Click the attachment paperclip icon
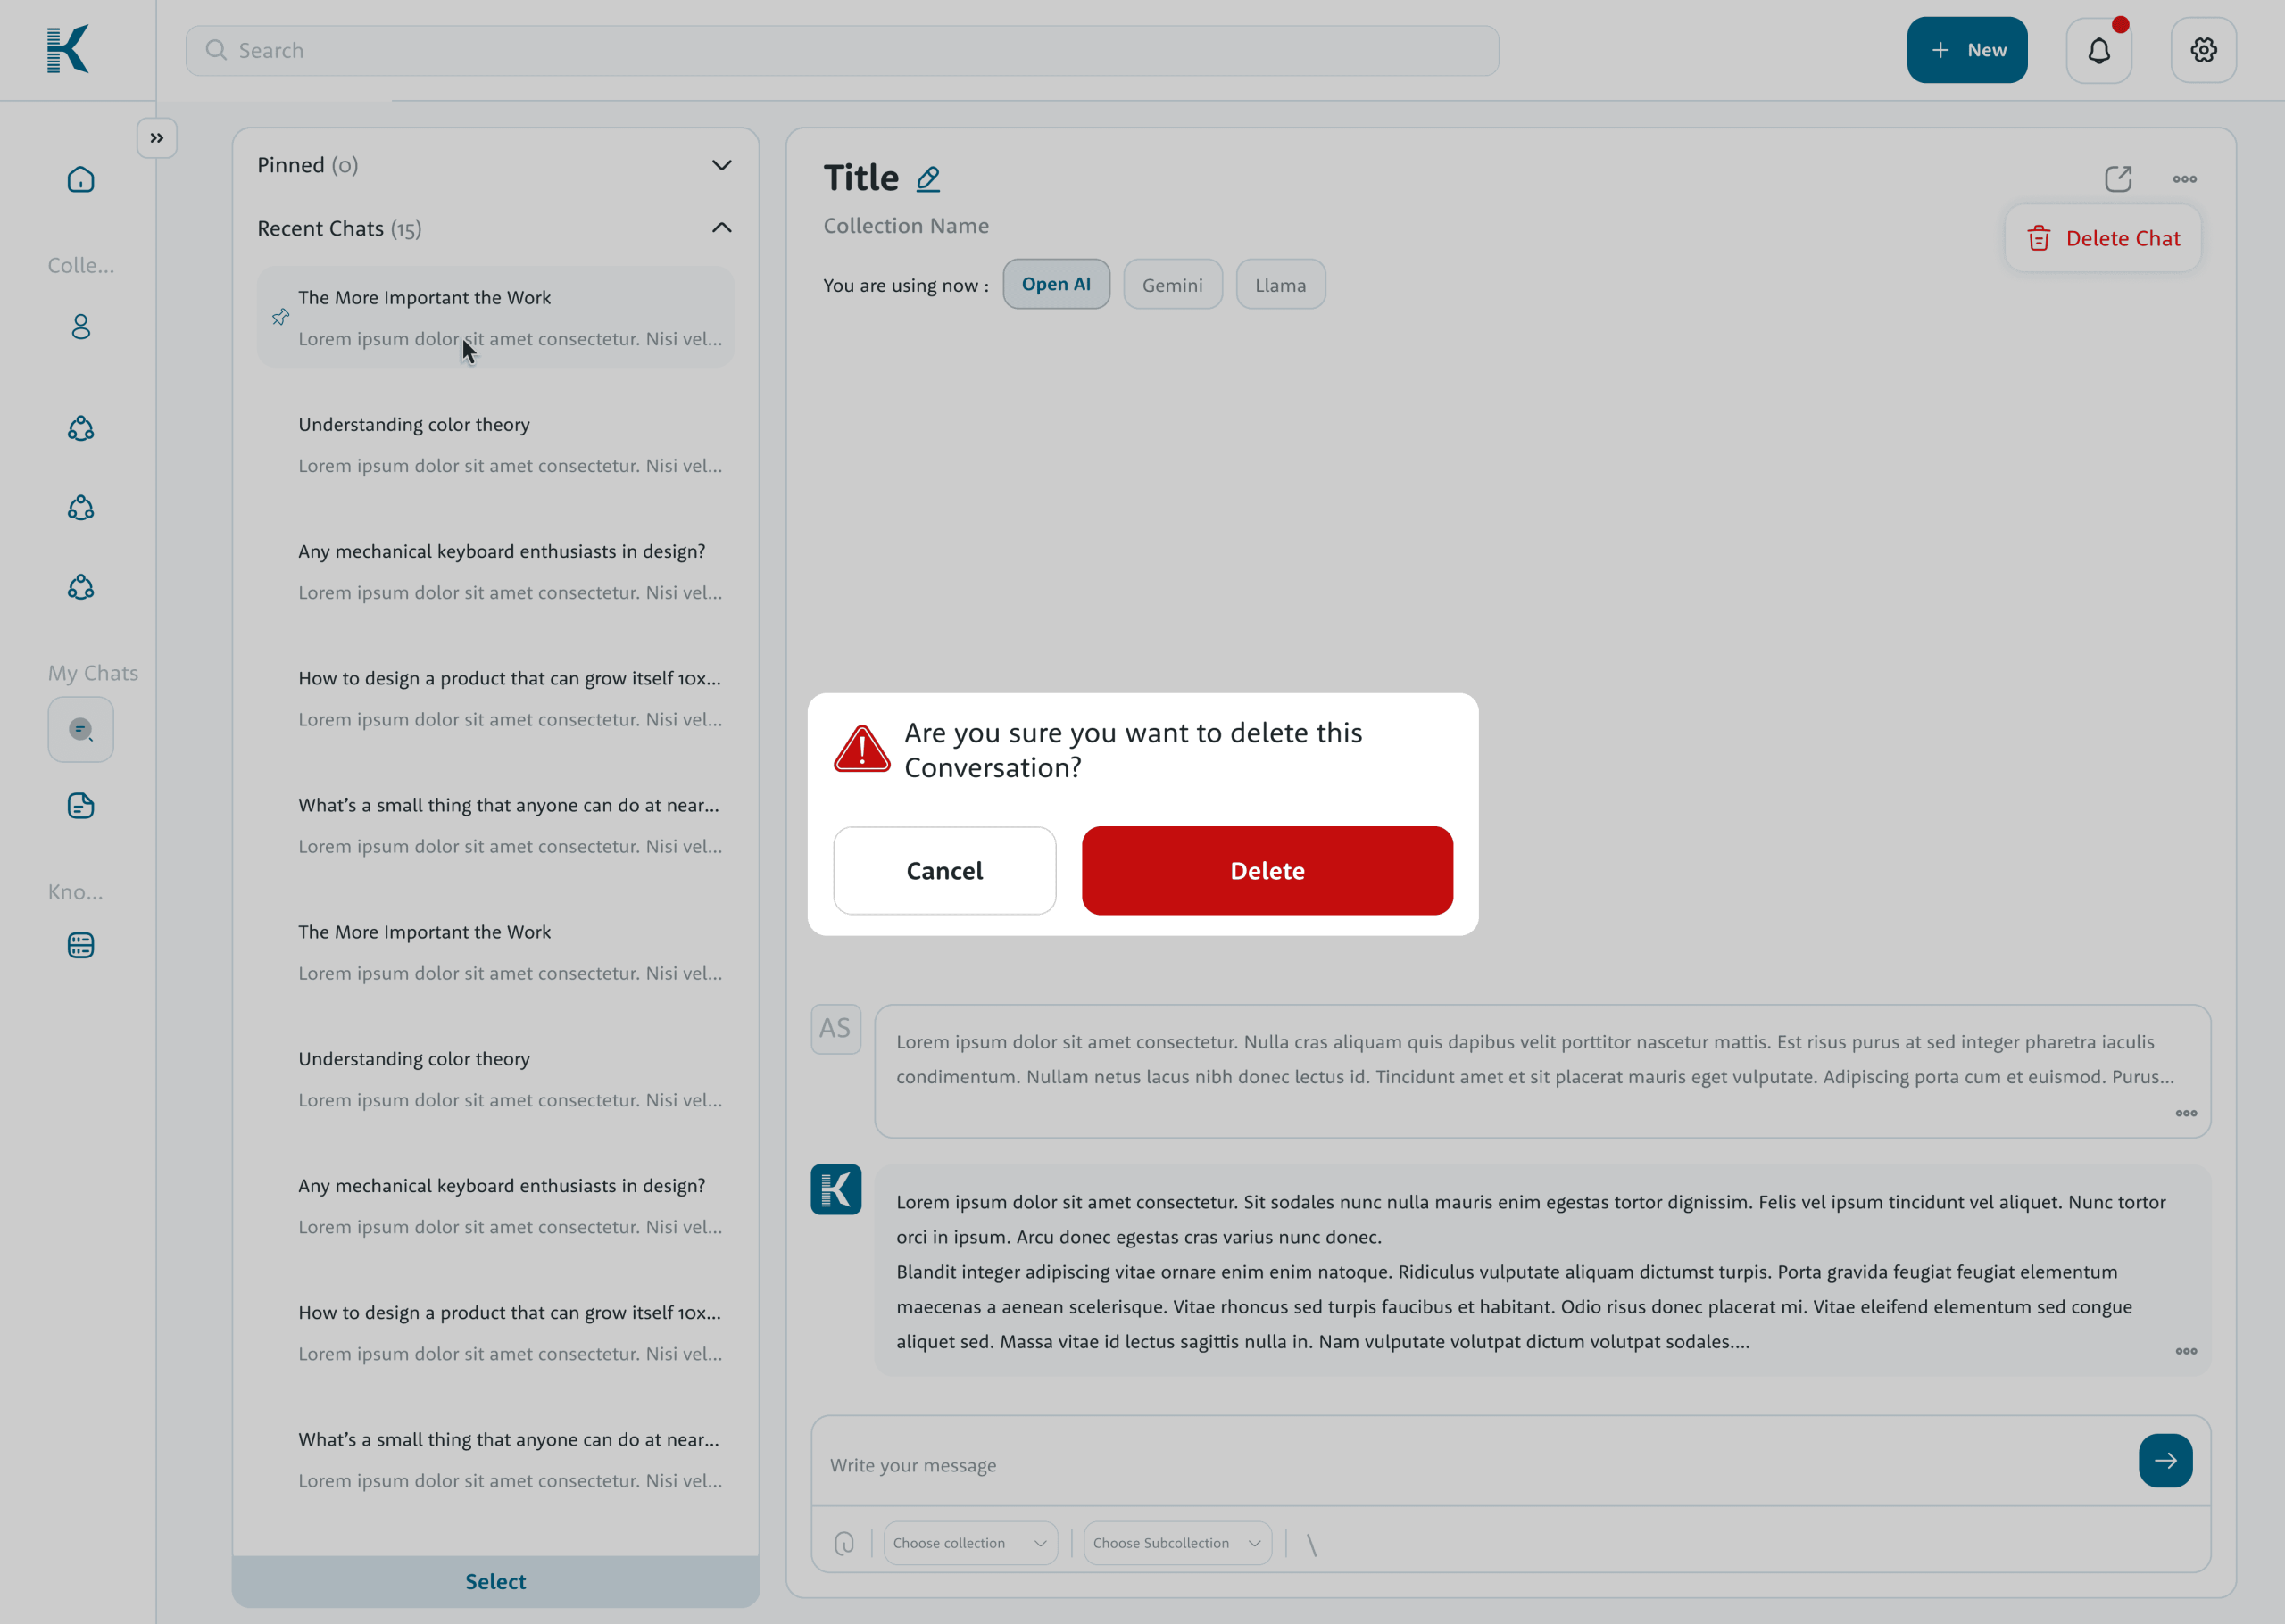 [x=844, y=1543]
